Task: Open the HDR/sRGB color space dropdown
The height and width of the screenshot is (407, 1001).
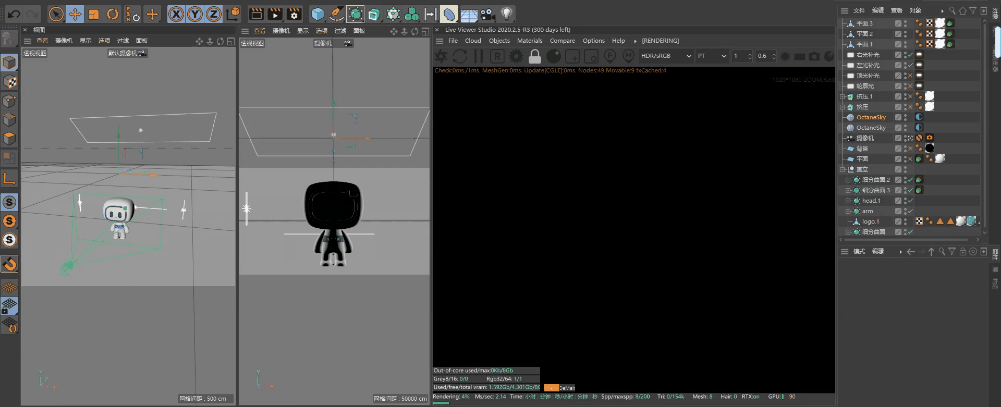Action: pyautogui.click(x=666, y=56)
